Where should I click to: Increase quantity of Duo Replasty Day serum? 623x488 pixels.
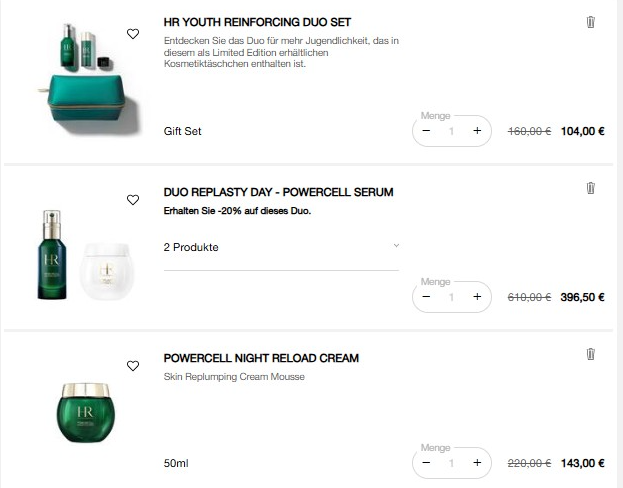coord(477,297)
